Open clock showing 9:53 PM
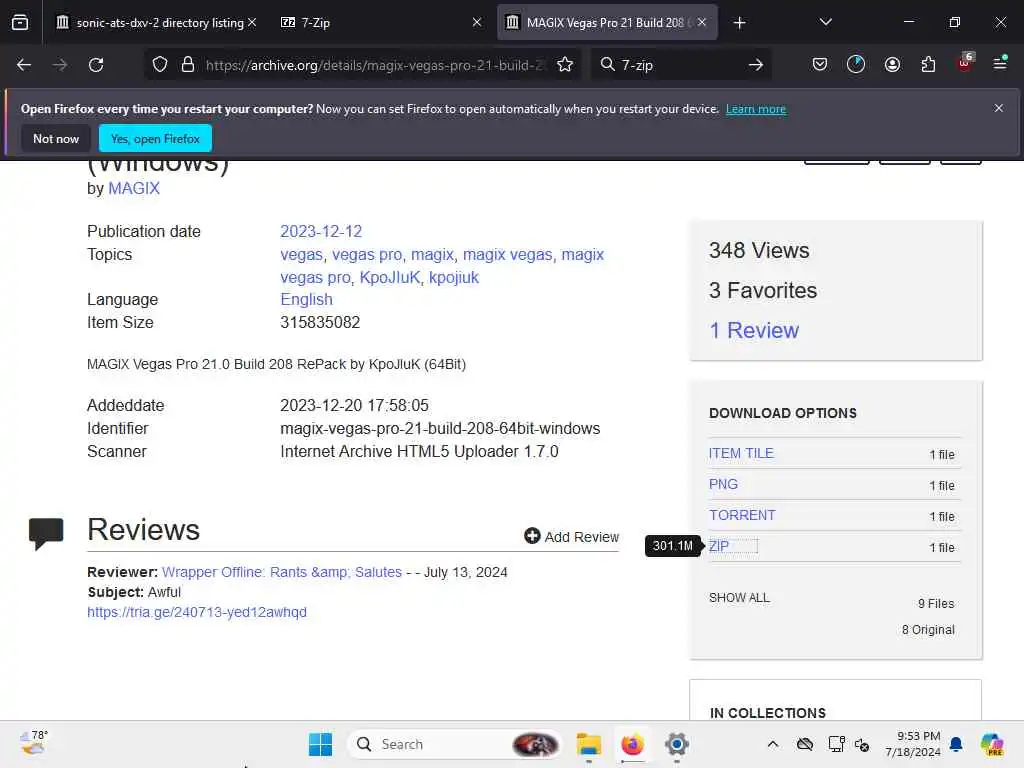This screenshot has height=768, width=1024. tap(912, 744)
